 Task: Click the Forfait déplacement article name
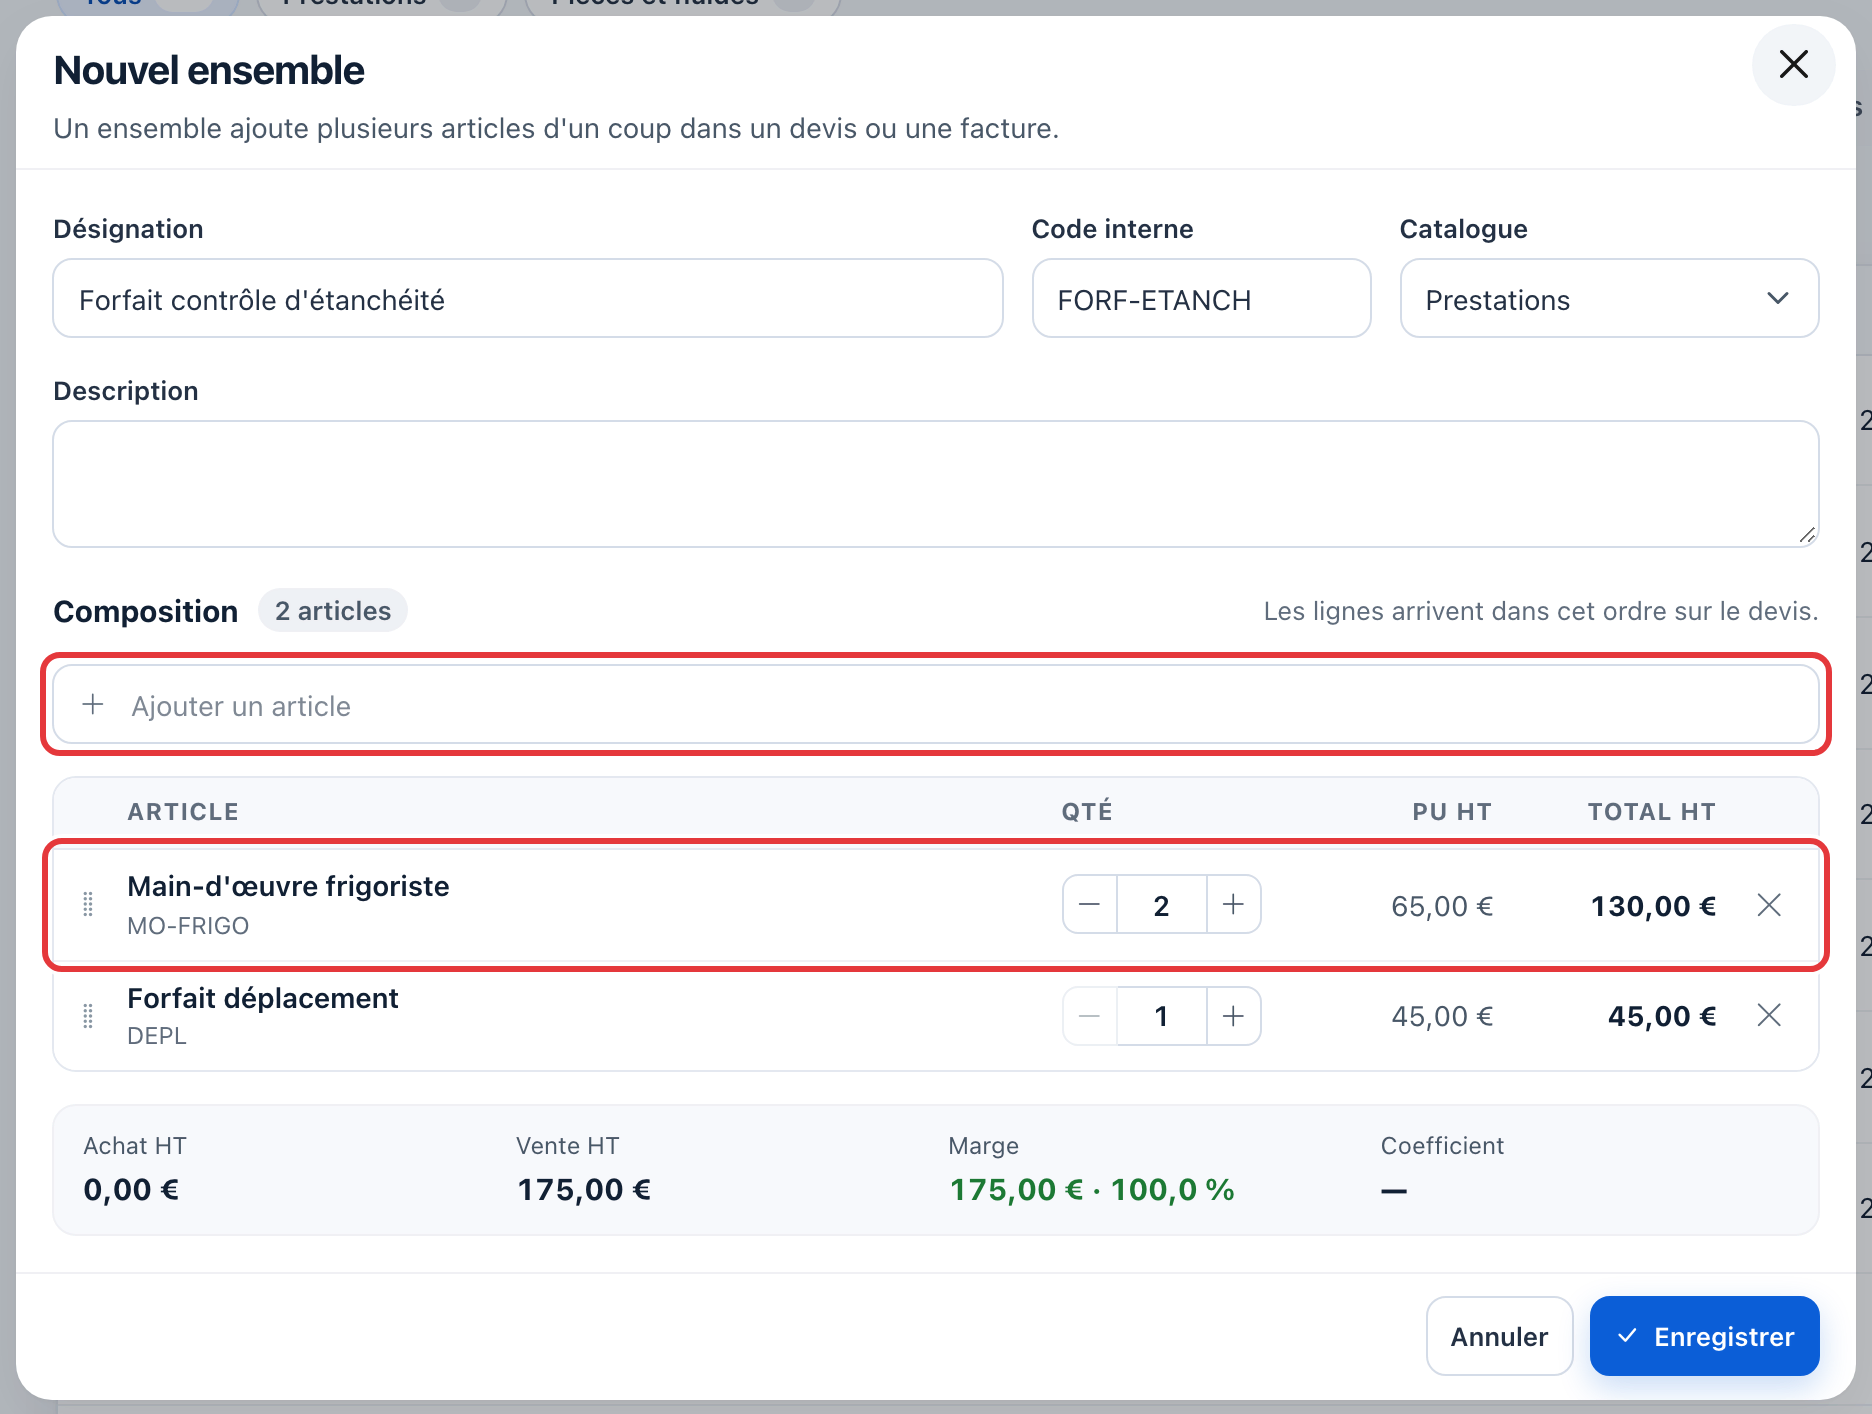tap(263, 998)
